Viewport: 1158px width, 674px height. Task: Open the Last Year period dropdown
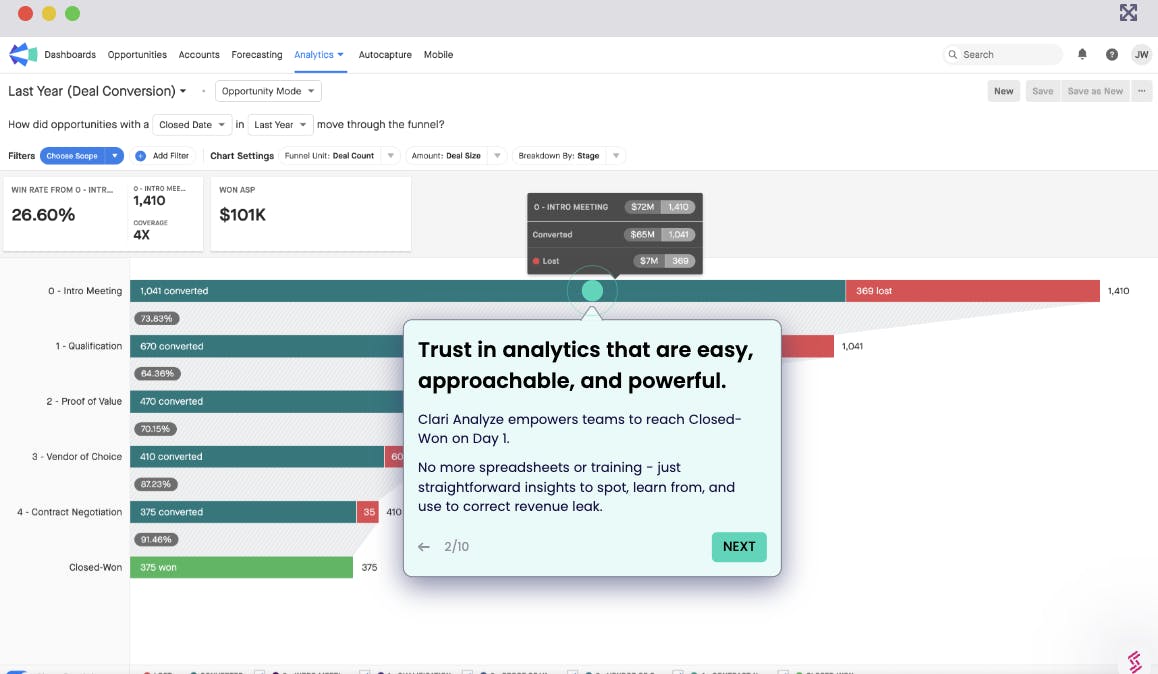[x=281, y=125]
